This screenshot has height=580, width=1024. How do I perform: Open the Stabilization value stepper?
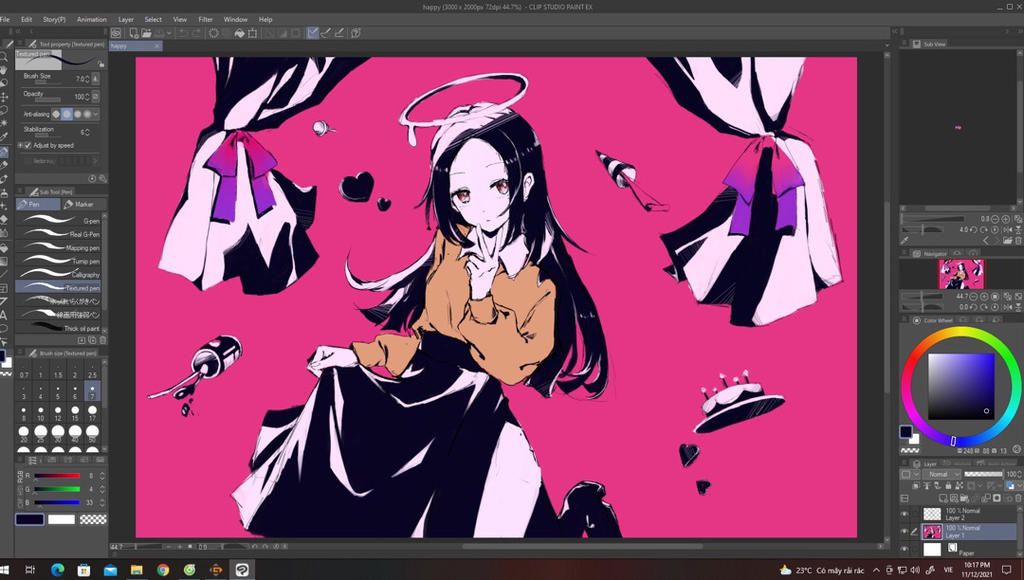(87, 132)
